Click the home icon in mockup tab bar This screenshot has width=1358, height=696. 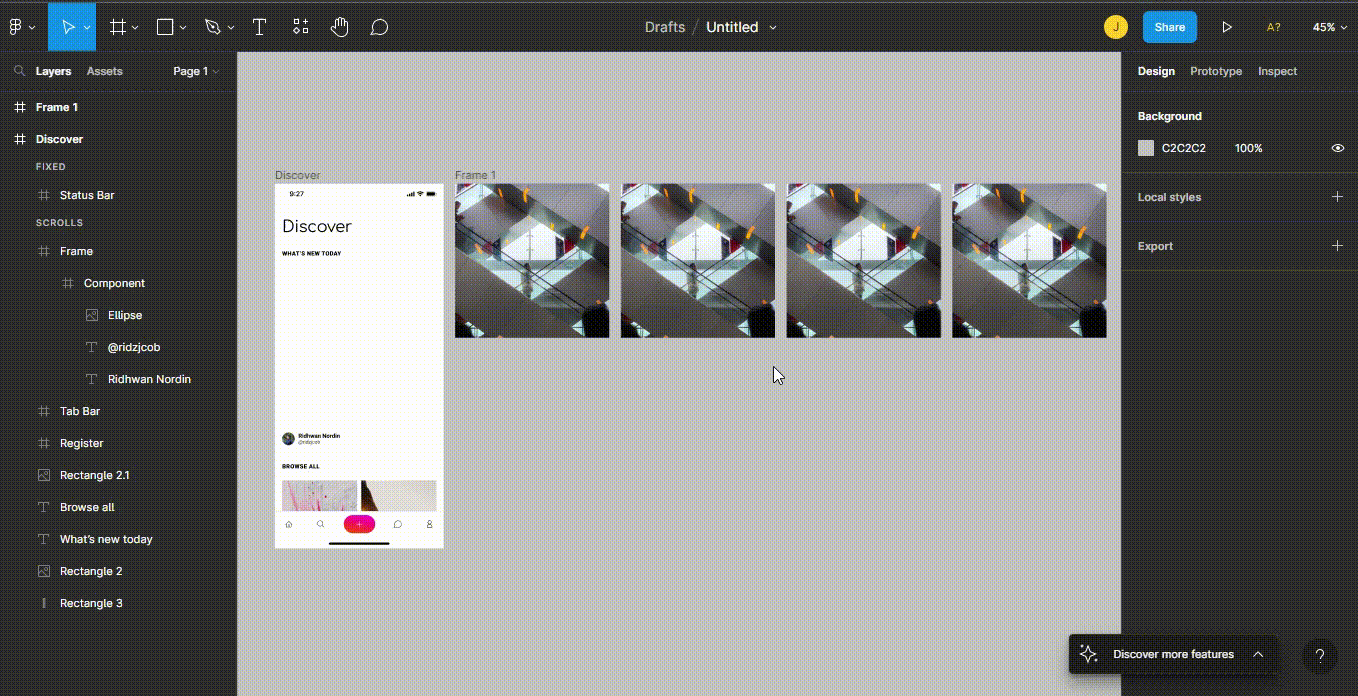[289, 524]
